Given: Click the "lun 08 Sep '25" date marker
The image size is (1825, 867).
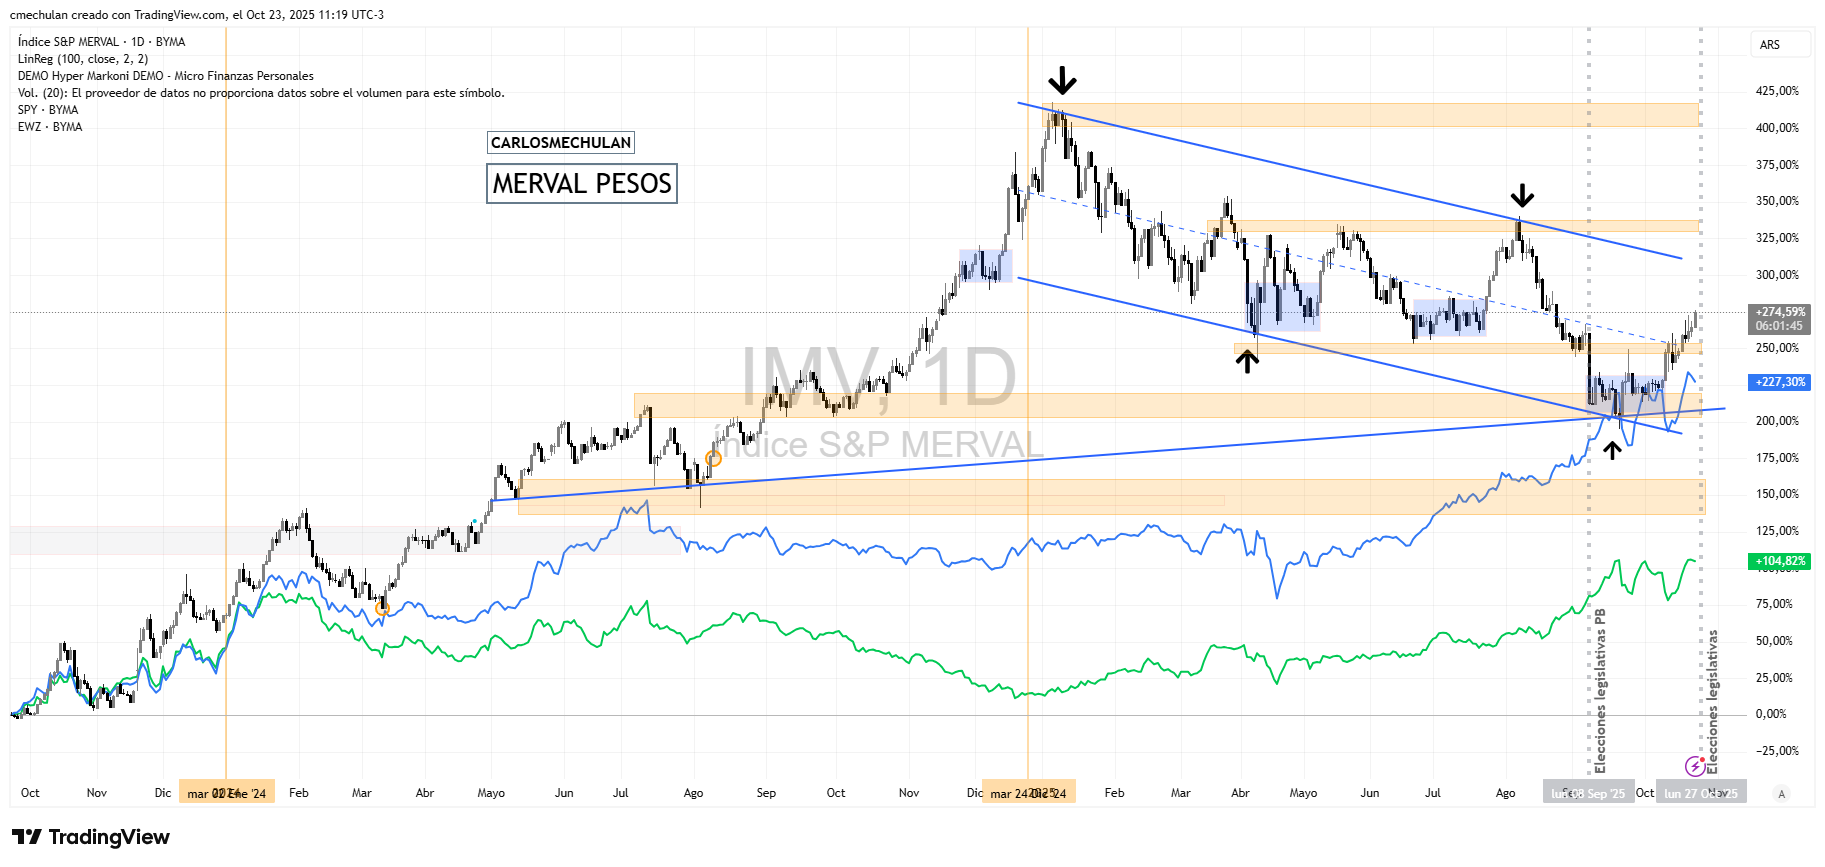Looking at the screenshot, I should pos(1588,793).
